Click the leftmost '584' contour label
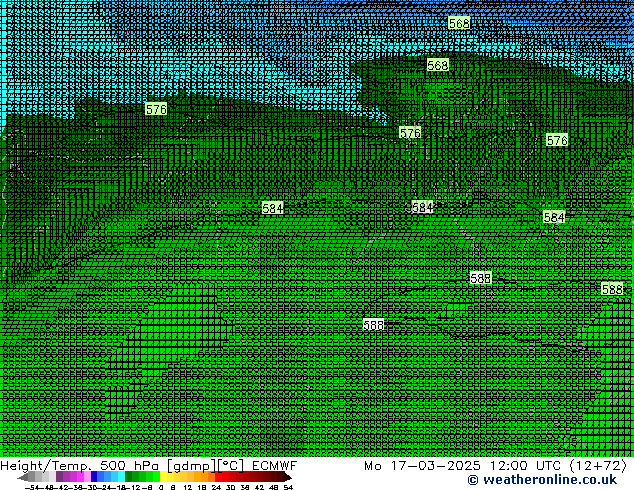 coord(273,208)
